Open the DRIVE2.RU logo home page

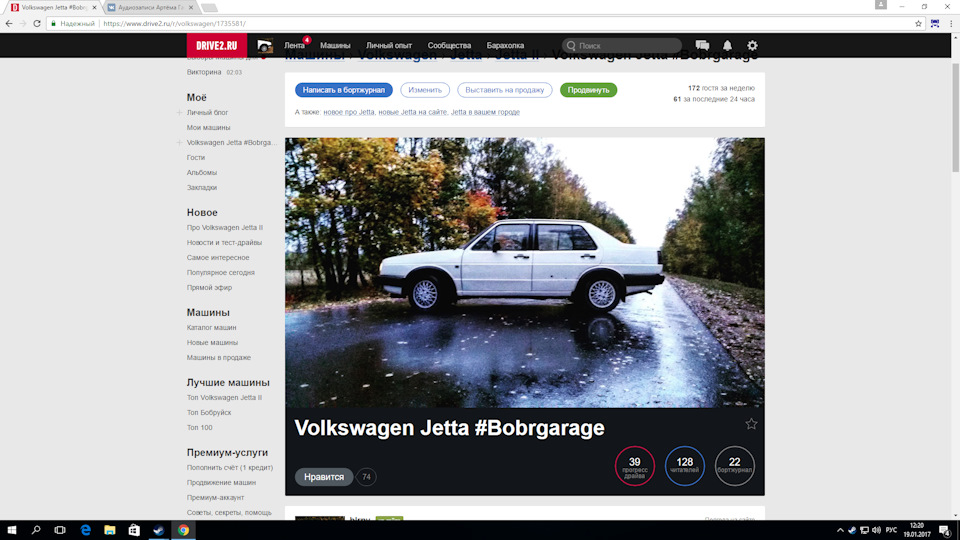coord(217,45)
